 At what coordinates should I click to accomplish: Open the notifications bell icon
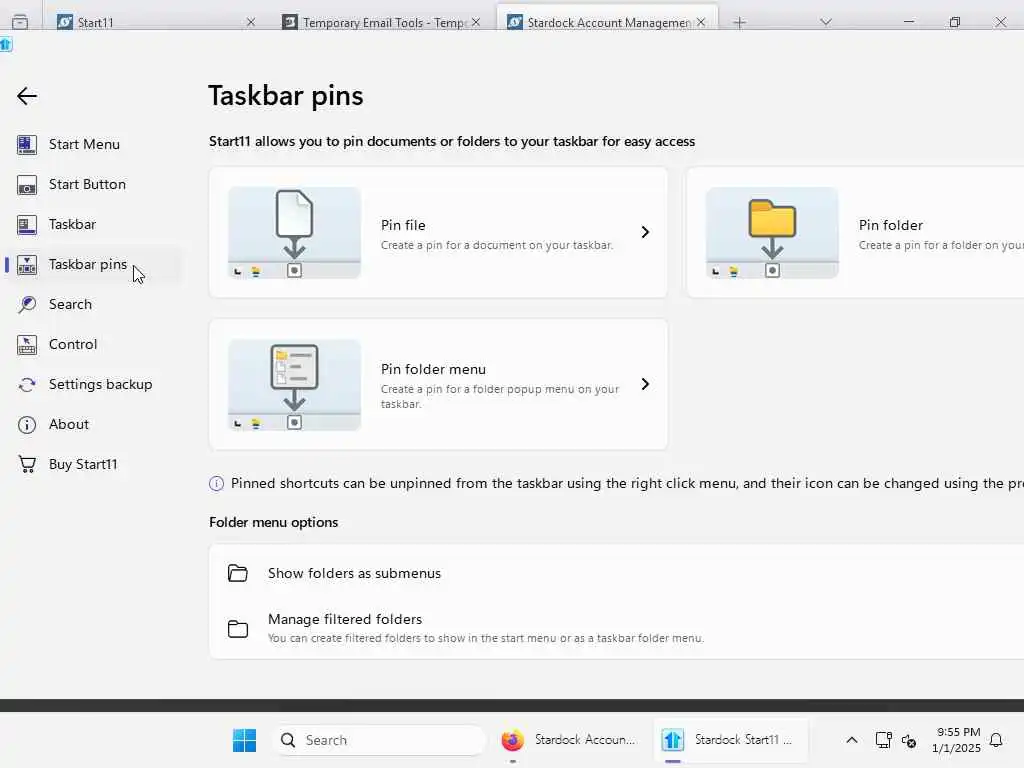point(996,740)
